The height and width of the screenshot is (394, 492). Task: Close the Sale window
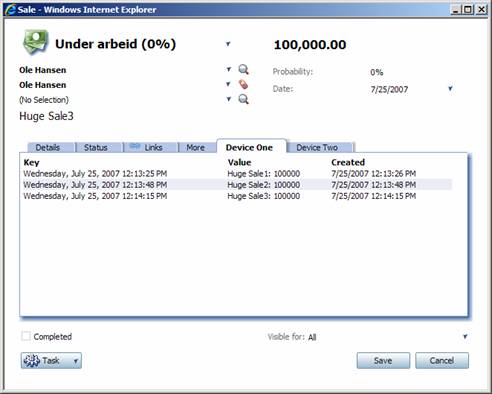click(481, 10)
